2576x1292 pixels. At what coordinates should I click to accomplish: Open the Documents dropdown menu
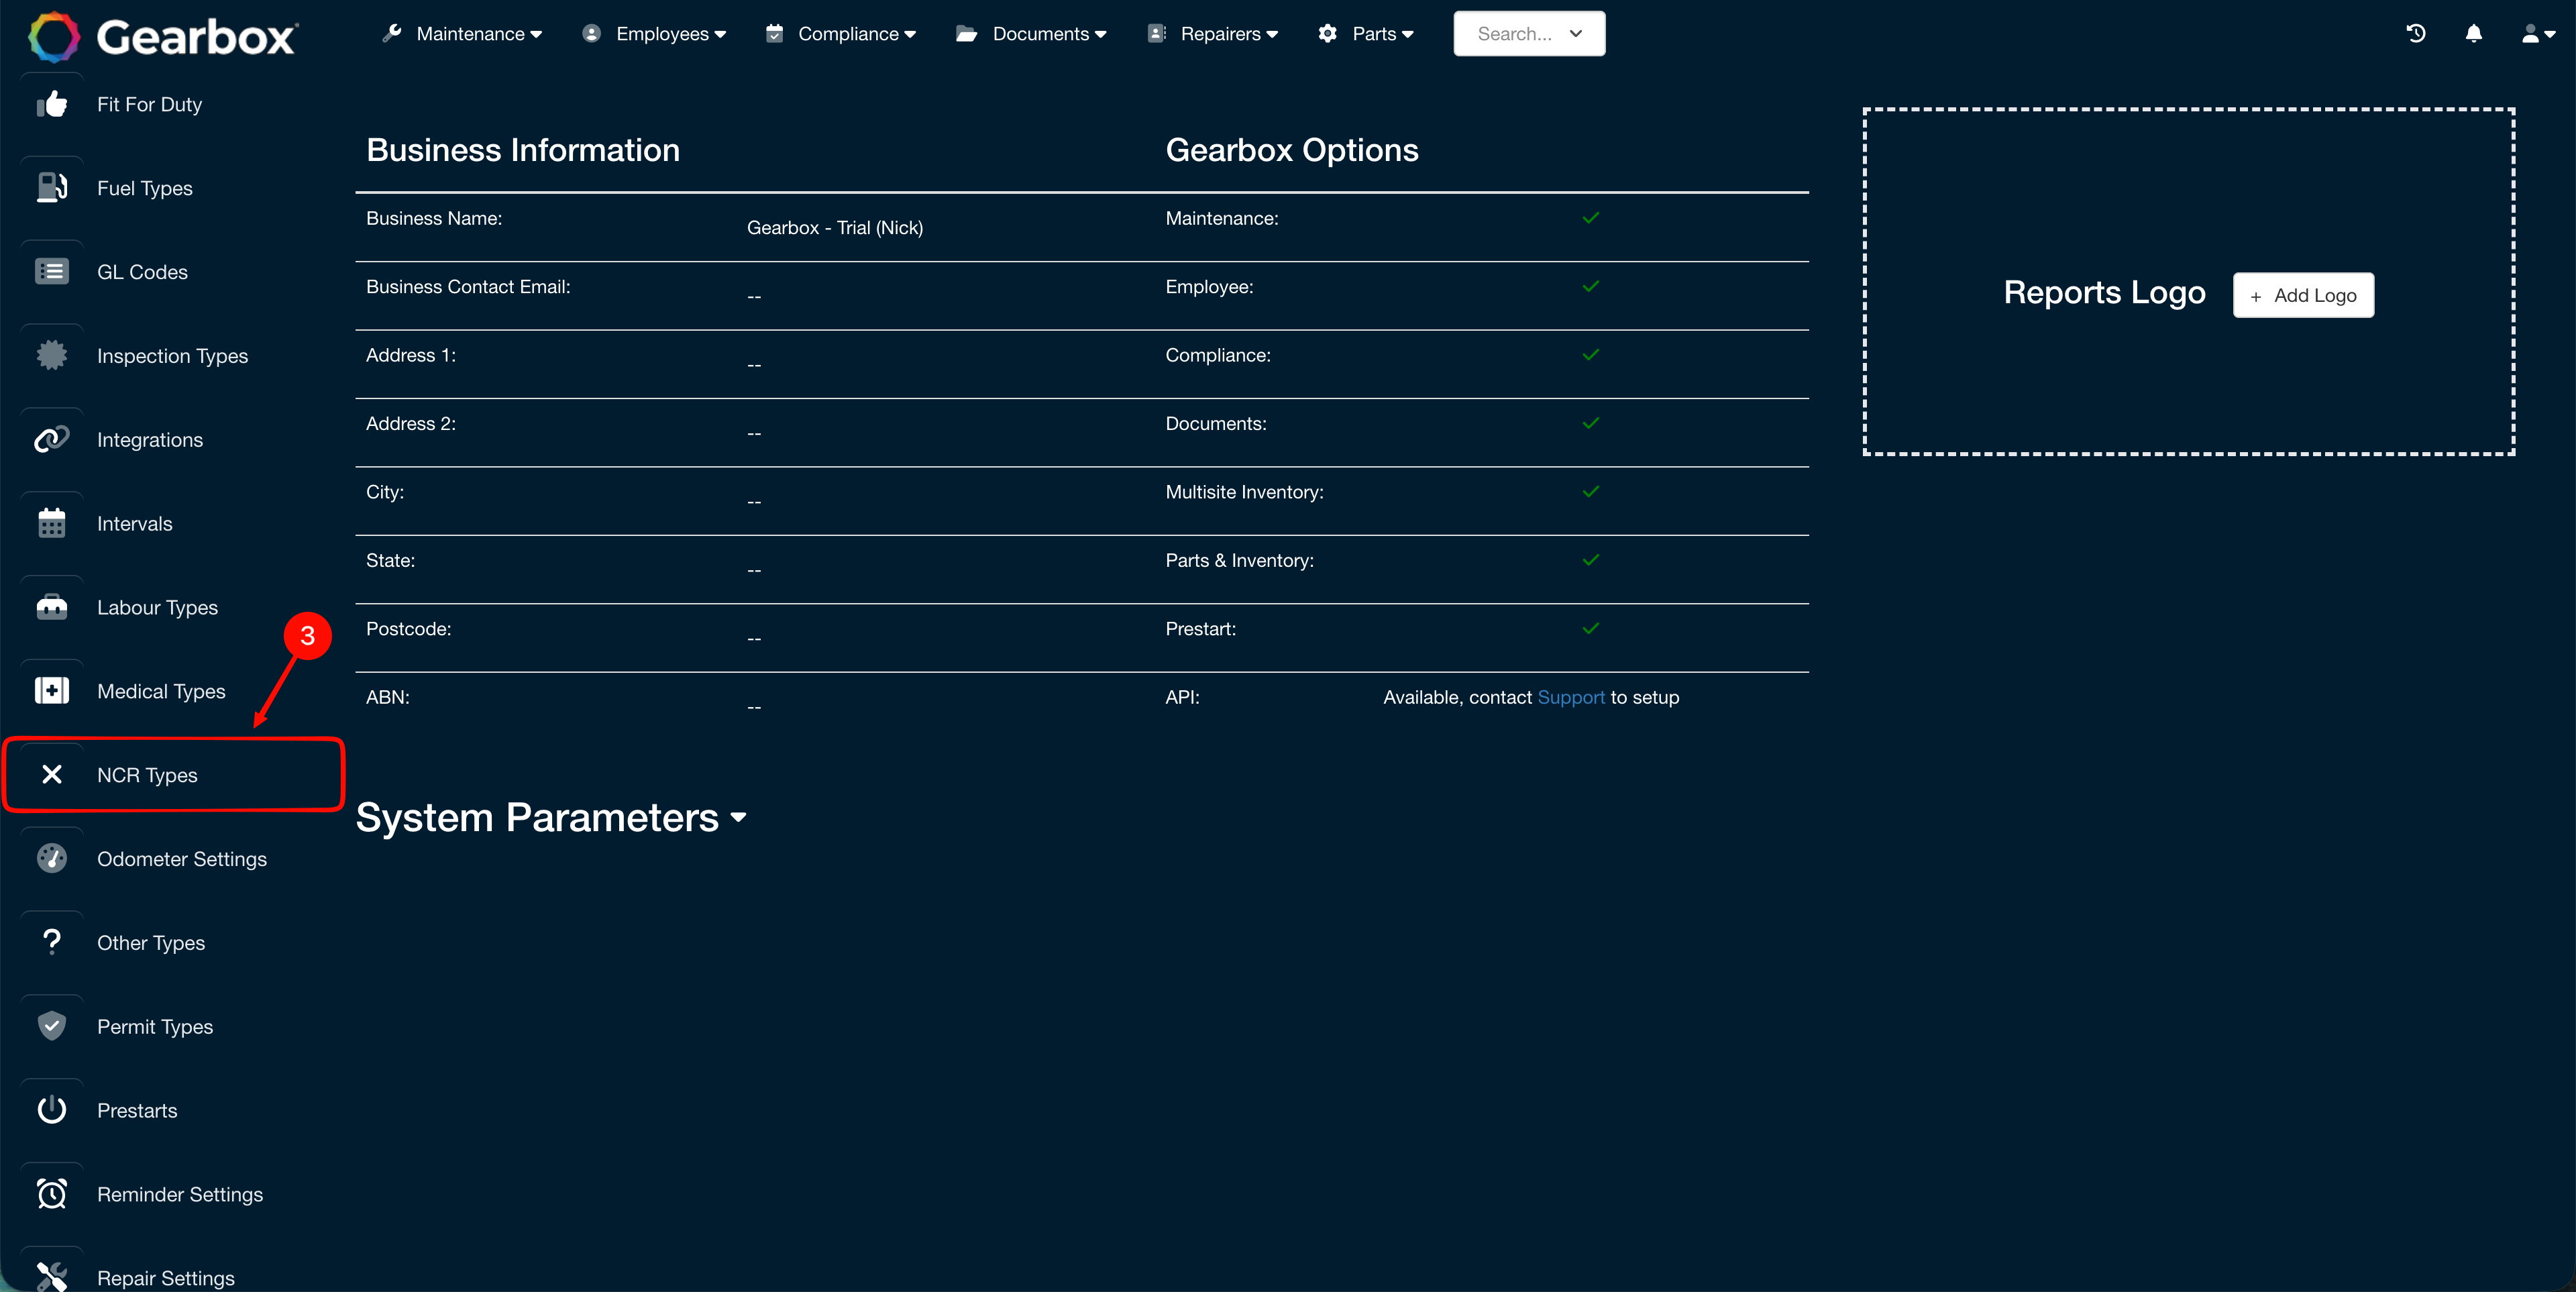[x=1032, y=34]
